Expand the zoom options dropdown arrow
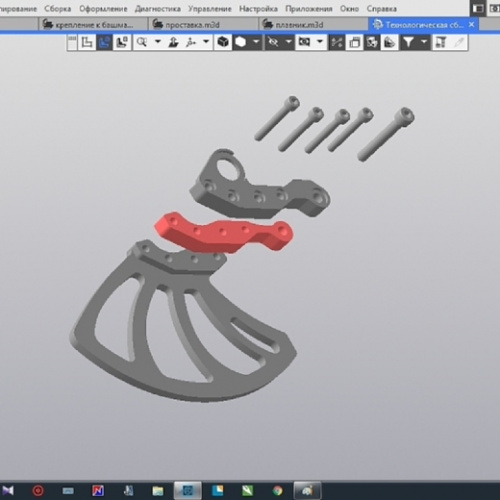The height and width of the screenshot is (500, 500). click(158, 42)
